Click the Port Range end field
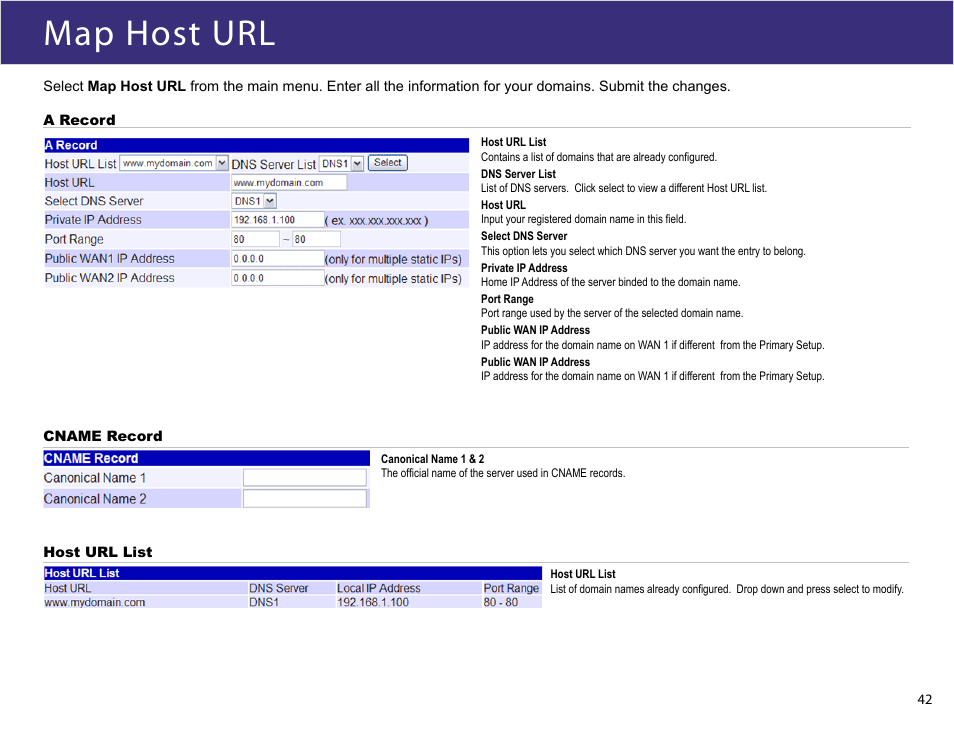 point(316,239)
